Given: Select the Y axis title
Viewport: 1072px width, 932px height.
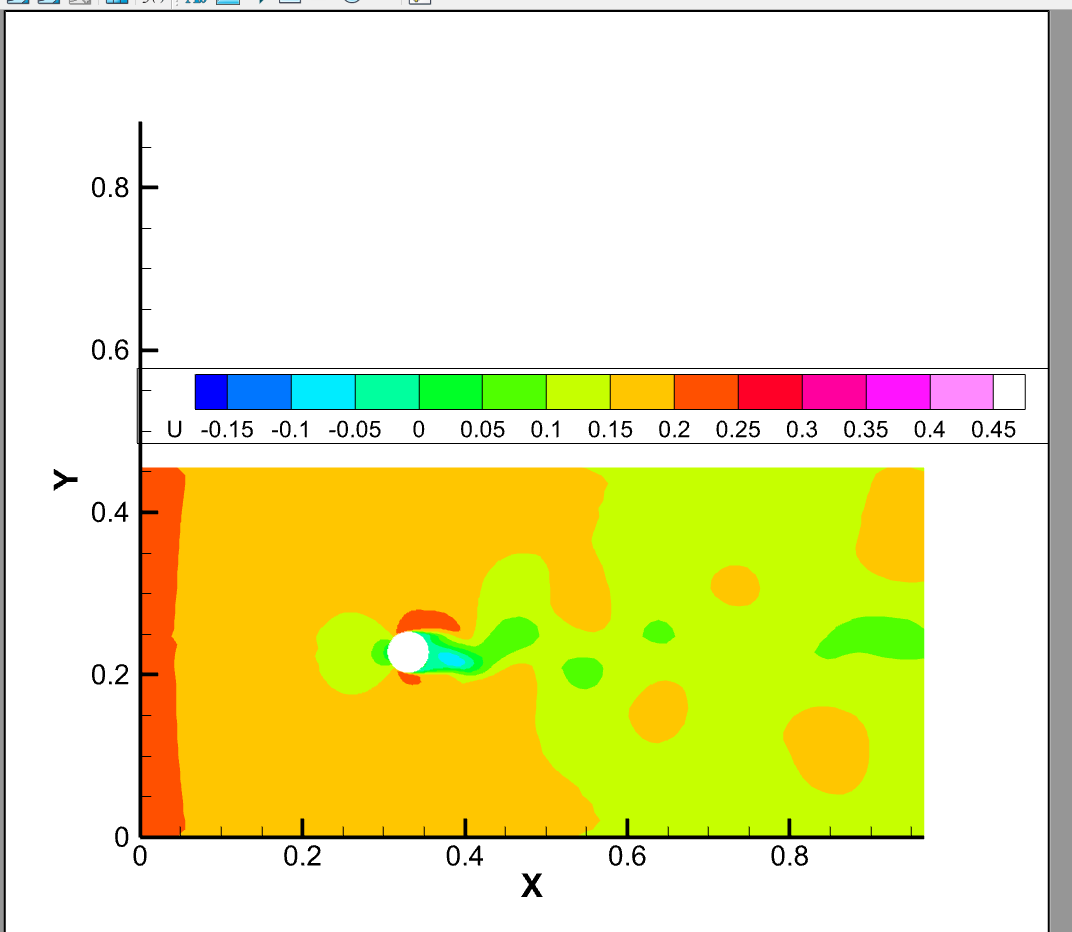Looking at the screenshot, I should pos(65,480).
